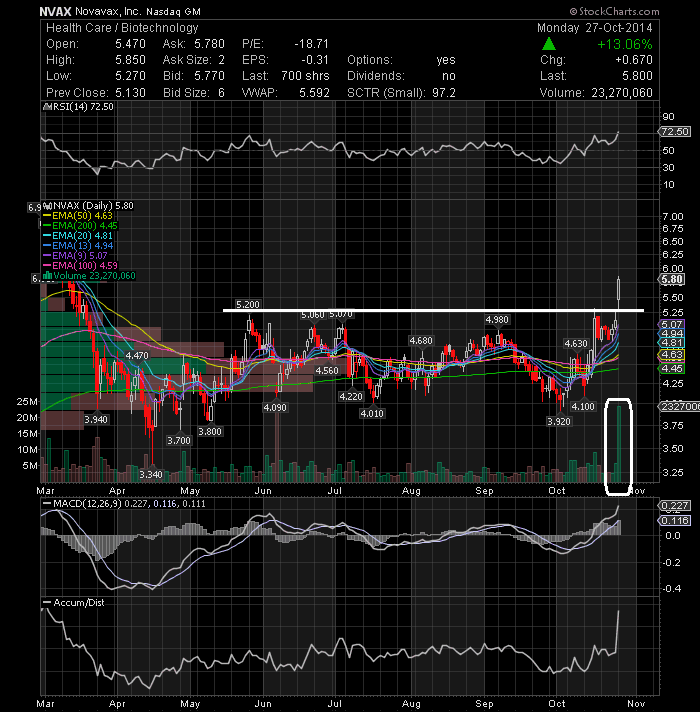Click the Last 5.800 price value
The image size is (700, 712).
[x=636, y=76]
